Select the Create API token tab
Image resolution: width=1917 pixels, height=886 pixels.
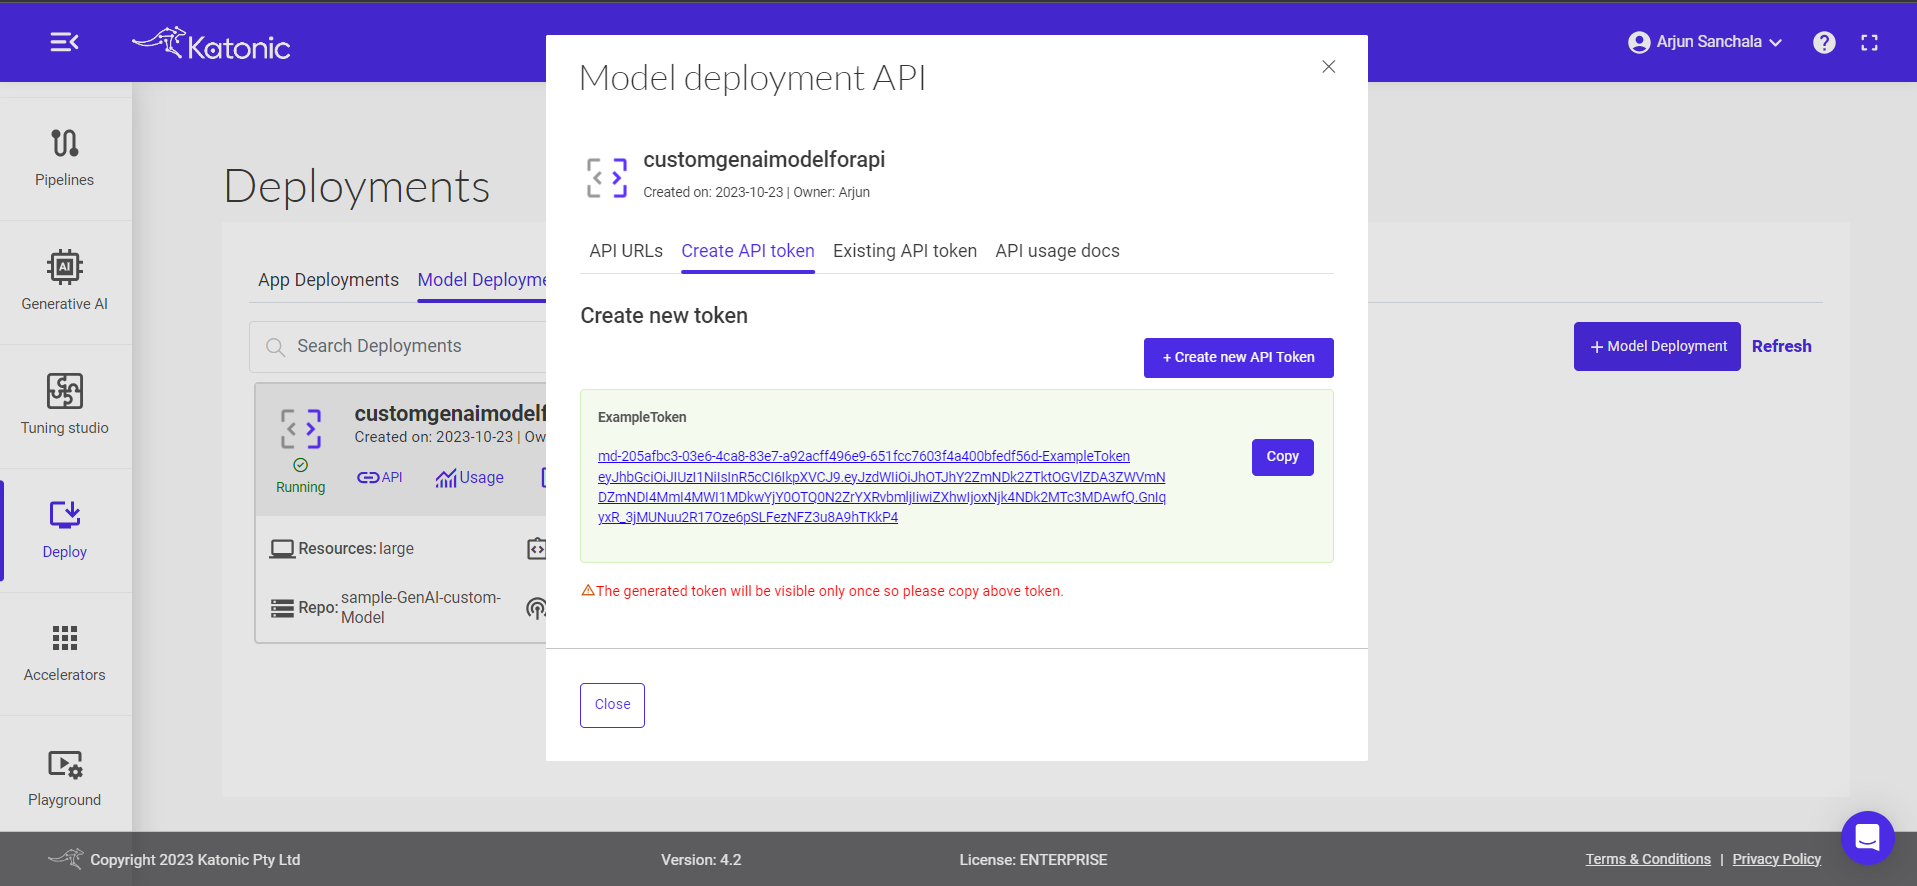[x=748, y=251]
